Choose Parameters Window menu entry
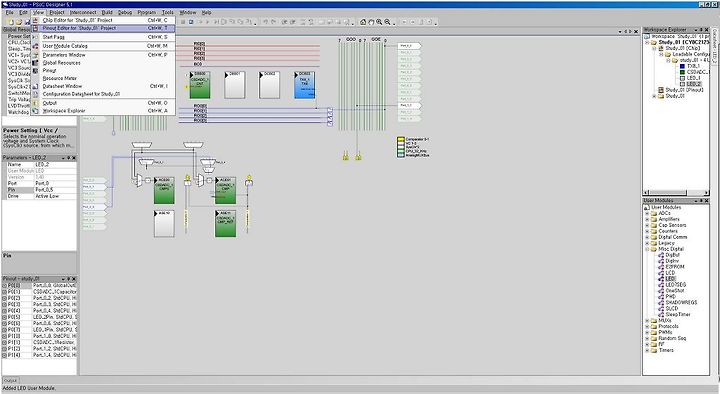 pos(103,55)
